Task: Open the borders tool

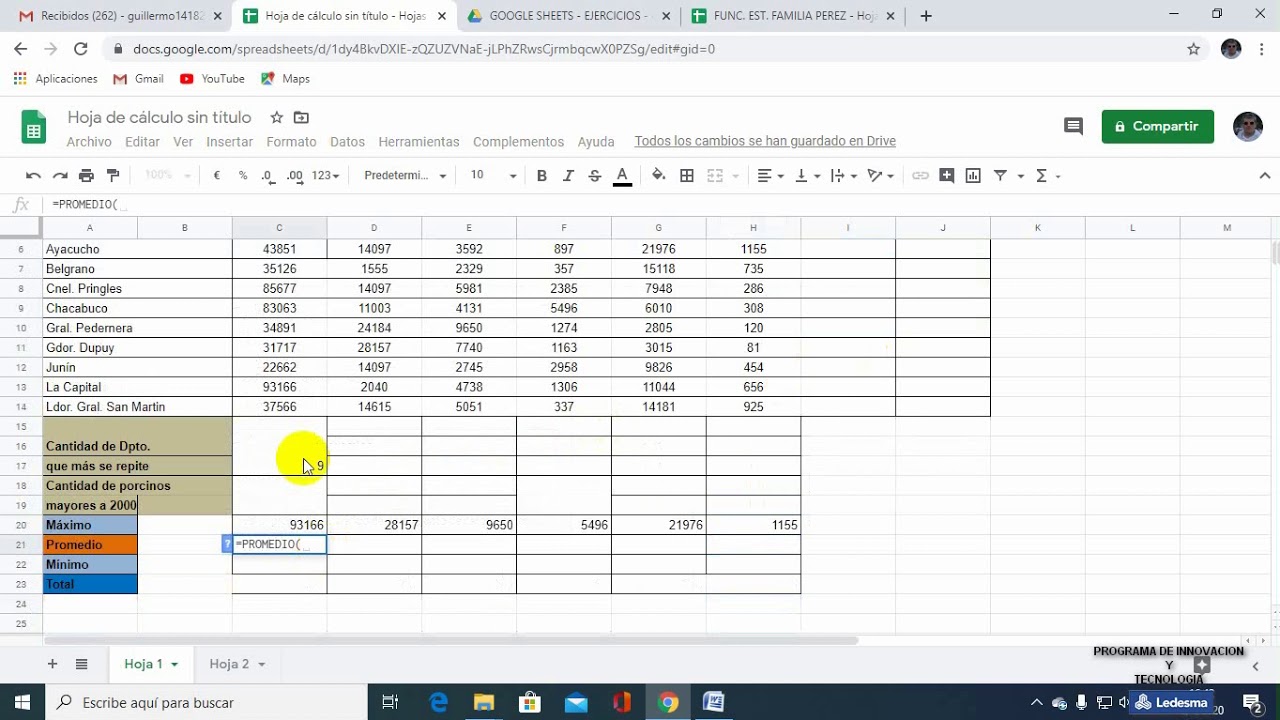Action: [x=687, y=176]
